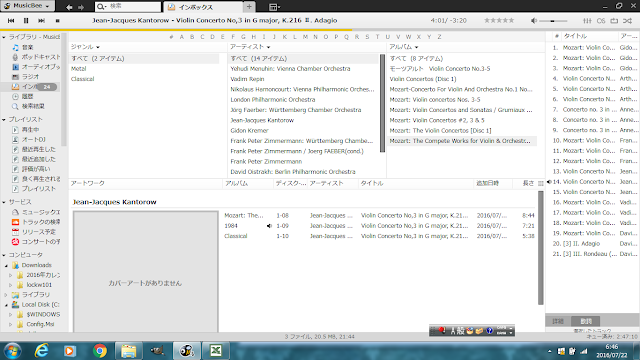Open the MusicBee main menu dropdown
This screenshot has height=360, width=640.
pyautogui.click(x=27, y=6)
